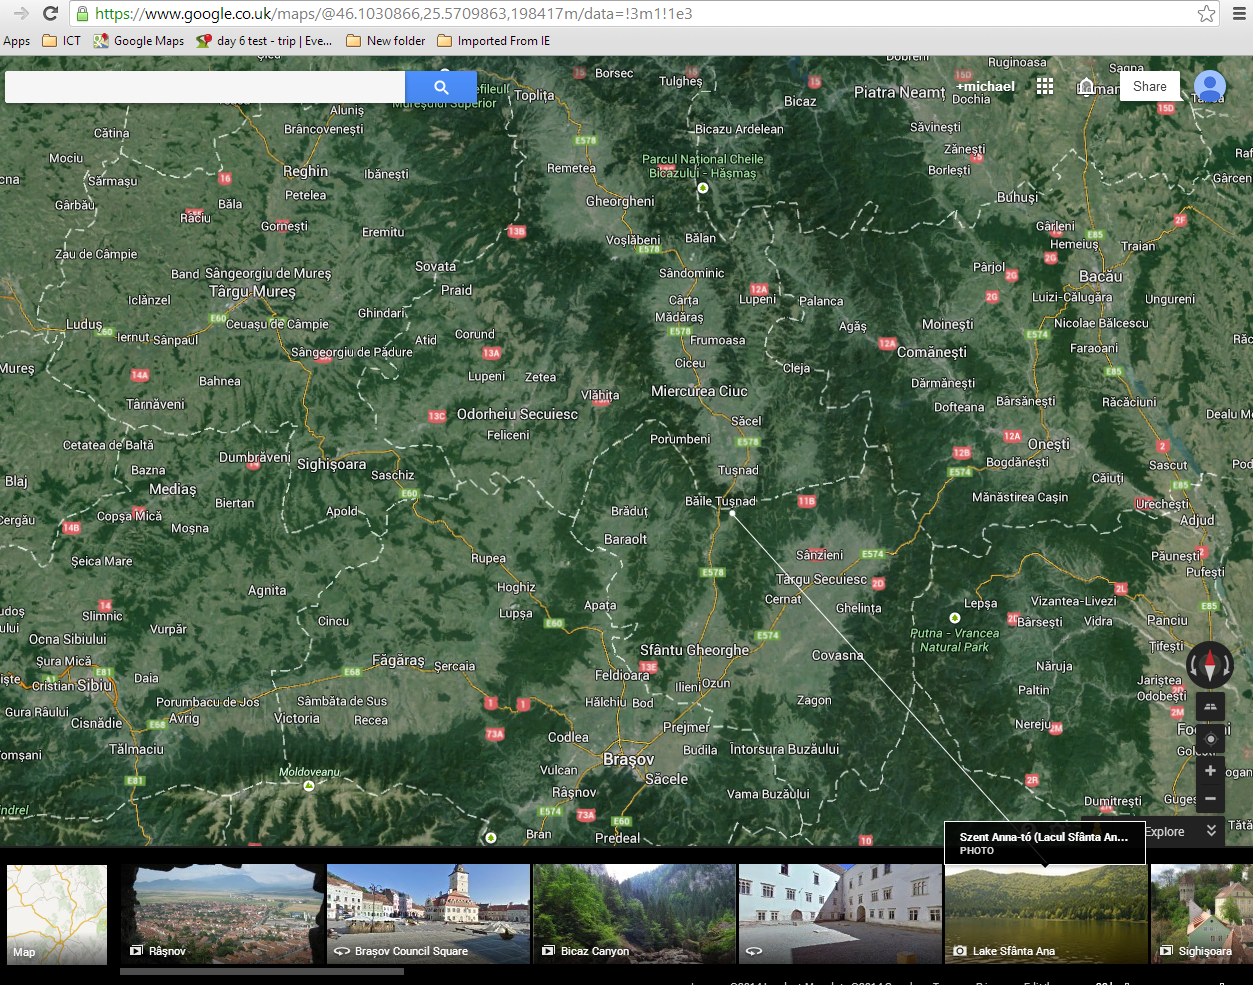This screenshot has height=985, width=1253.
Task: Open the ICT bookmarks folder
Action: tap(62, 41)
